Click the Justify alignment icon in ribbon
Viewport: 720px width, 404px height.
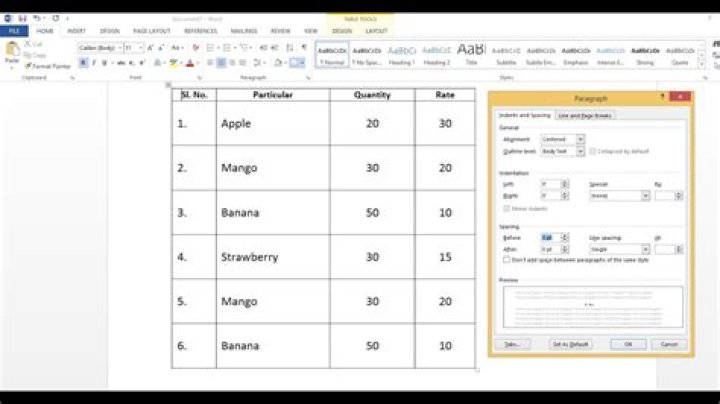[243, 62]
